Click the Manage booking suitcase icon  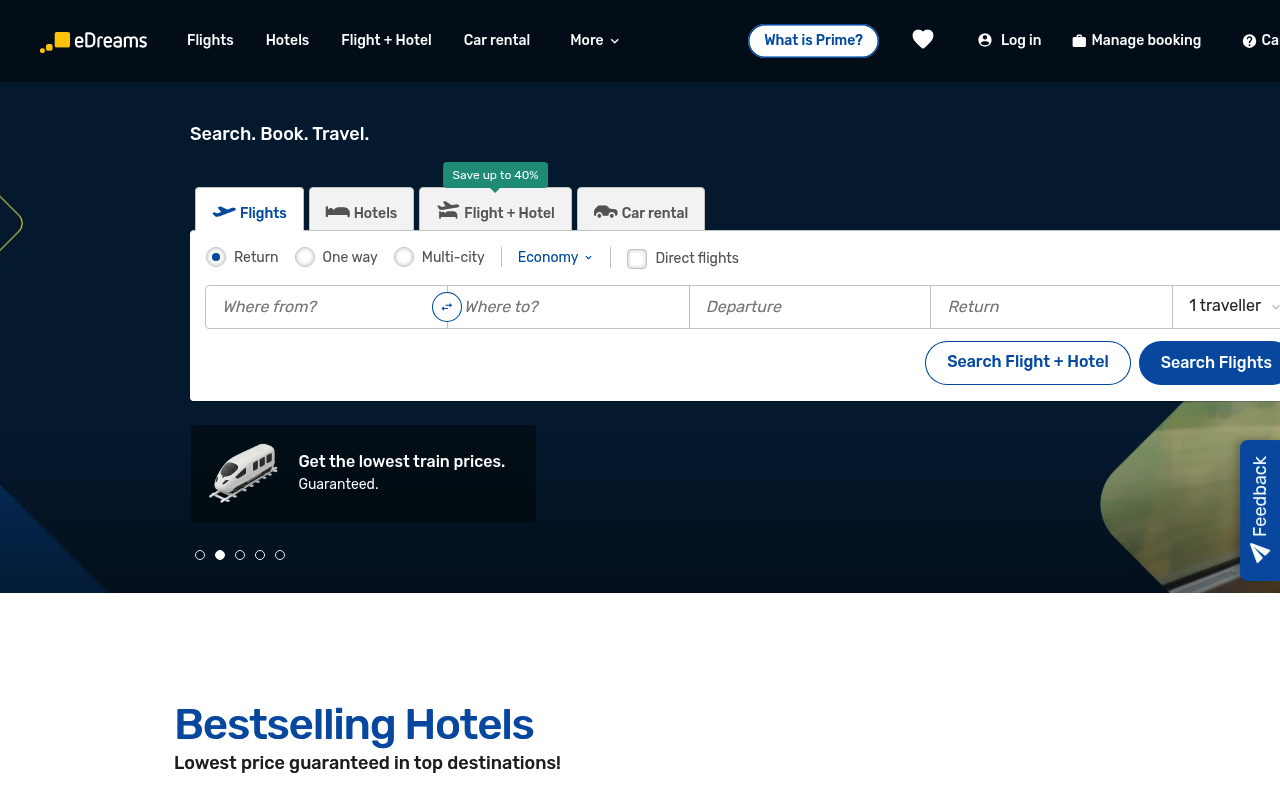point(1079,41)
